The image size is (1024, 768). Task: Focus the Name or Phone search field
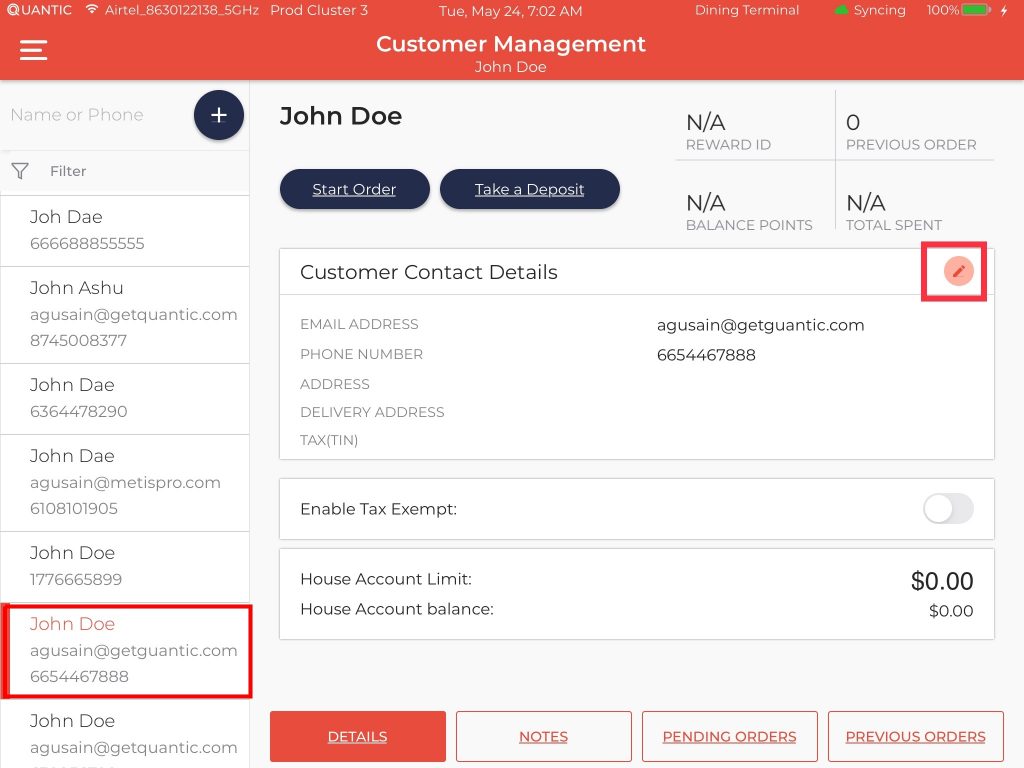click(x=95, y=115)
